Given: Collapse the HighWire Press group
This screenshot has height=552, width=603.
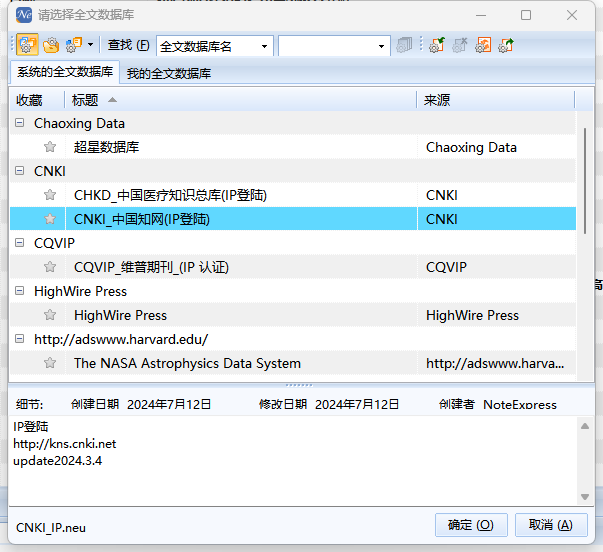Looking at the screenshot, I should pyautogui.click(x=19, y=290).
